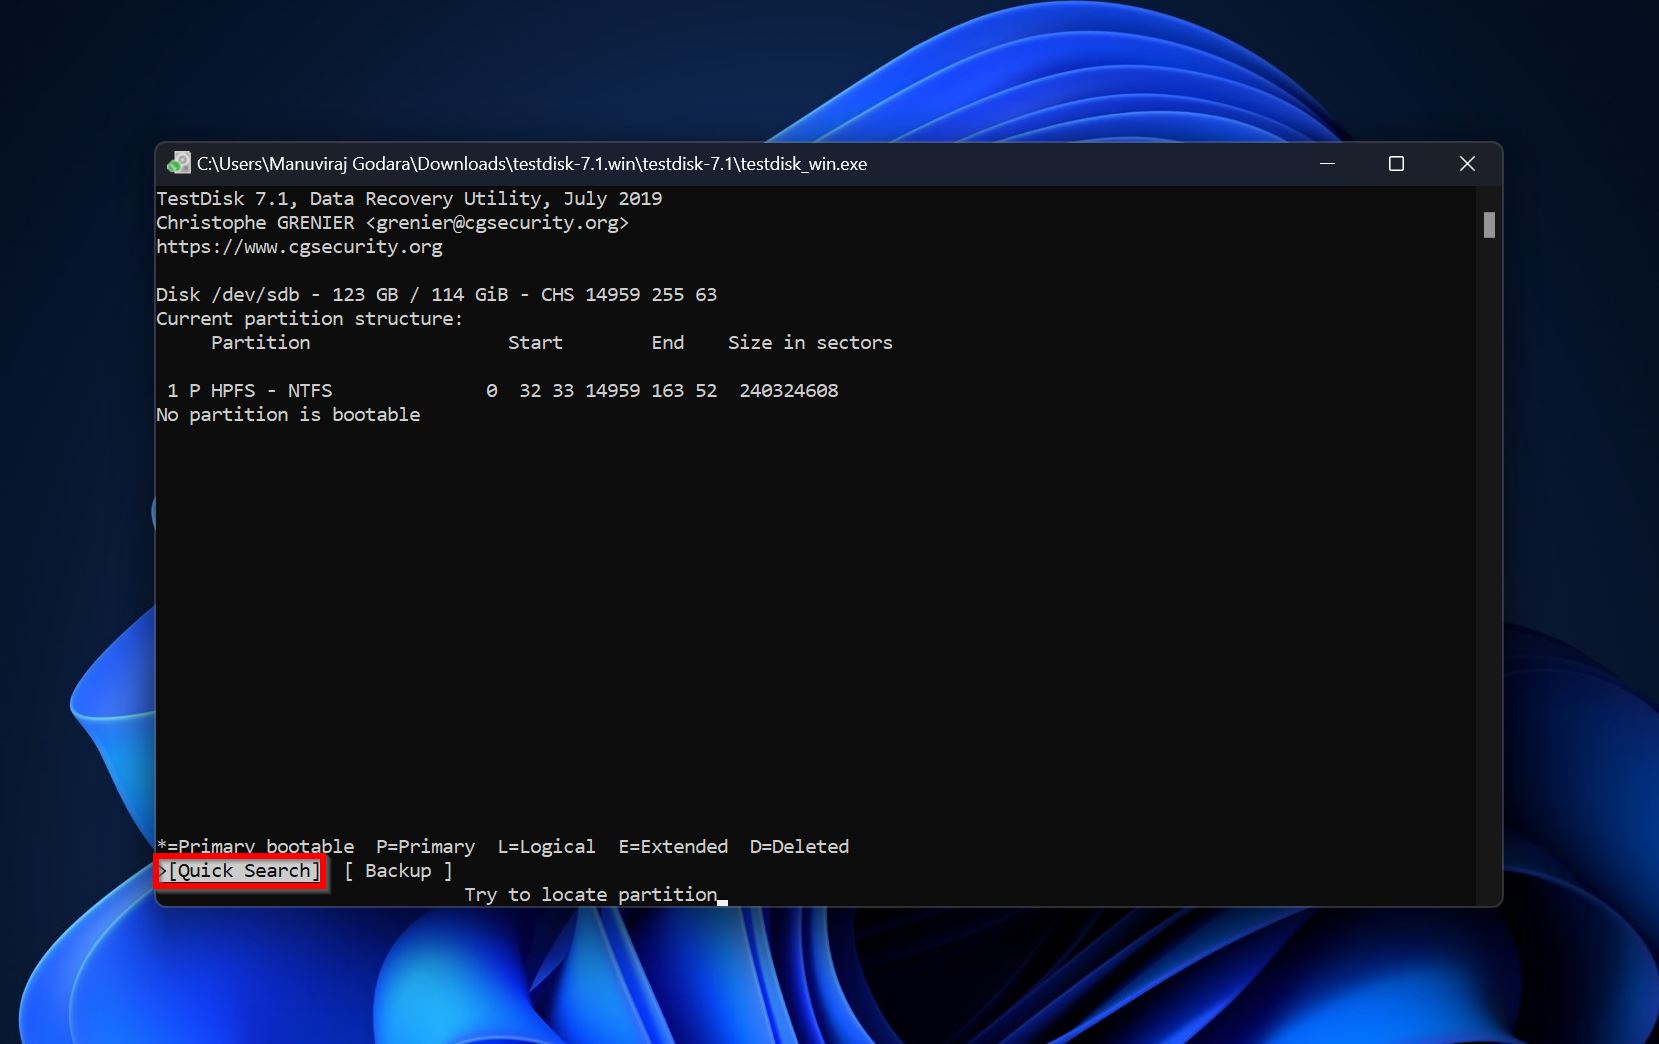Click the 'End' column header
Viewport: 1659px width, 1044px height.
(668, 343)
